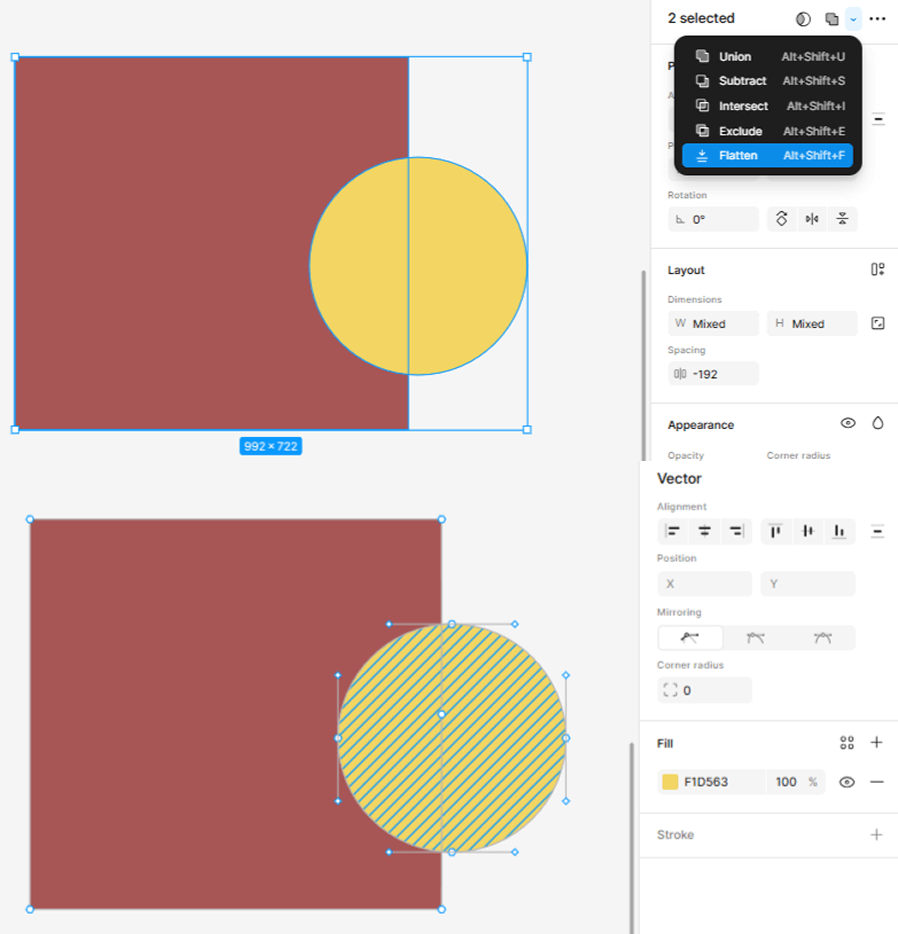Click the Y position field
Image resolution: width=898 pixels, height=934 pixels.
tap(808, 584)
